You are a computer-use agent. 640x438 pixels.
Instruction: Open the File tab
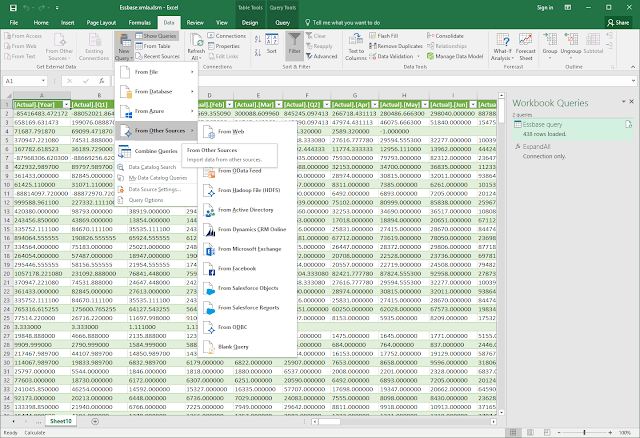tap(14, 22)
